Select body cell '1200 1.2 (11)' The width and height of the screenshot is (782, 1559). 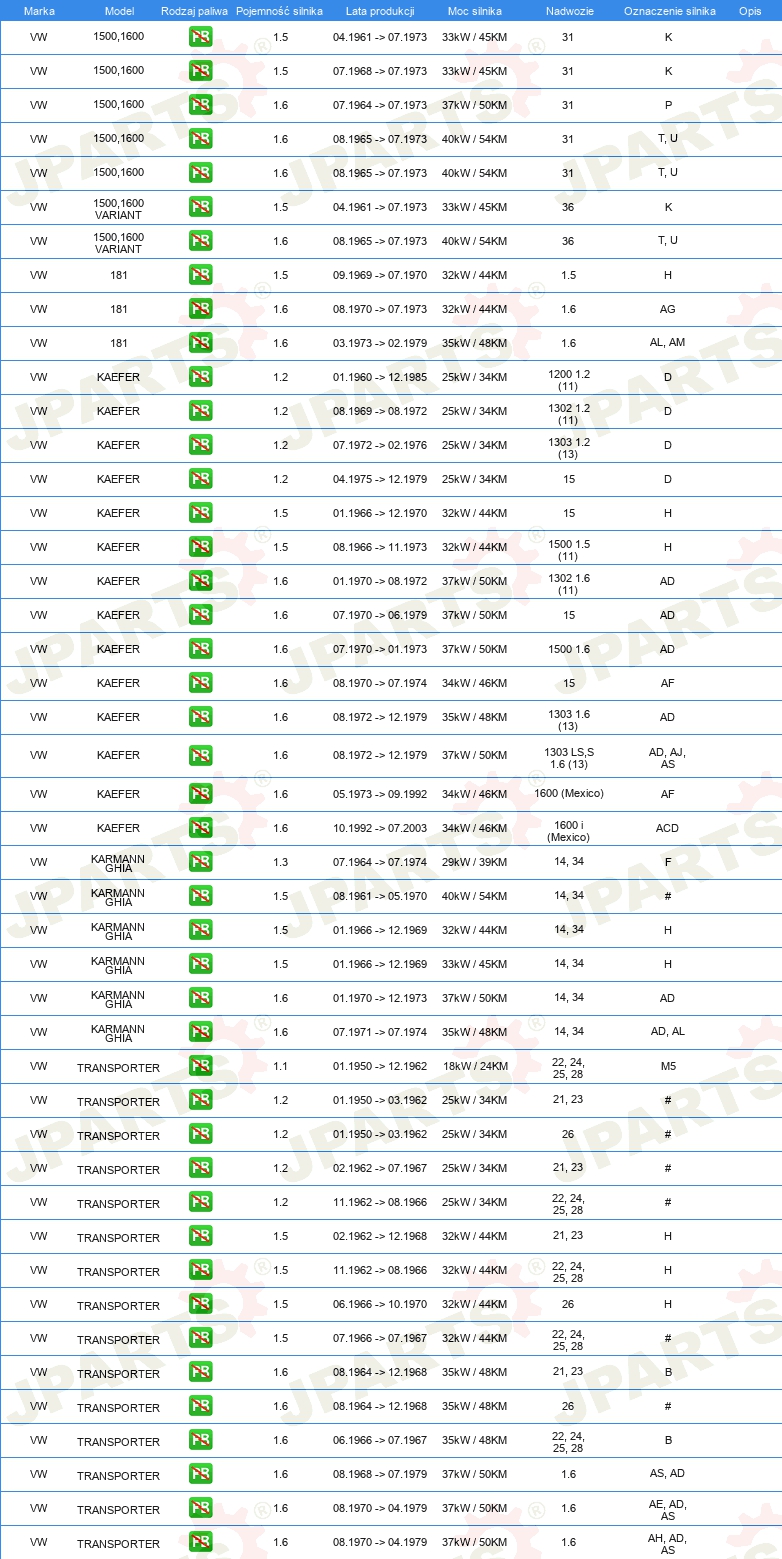568,379
